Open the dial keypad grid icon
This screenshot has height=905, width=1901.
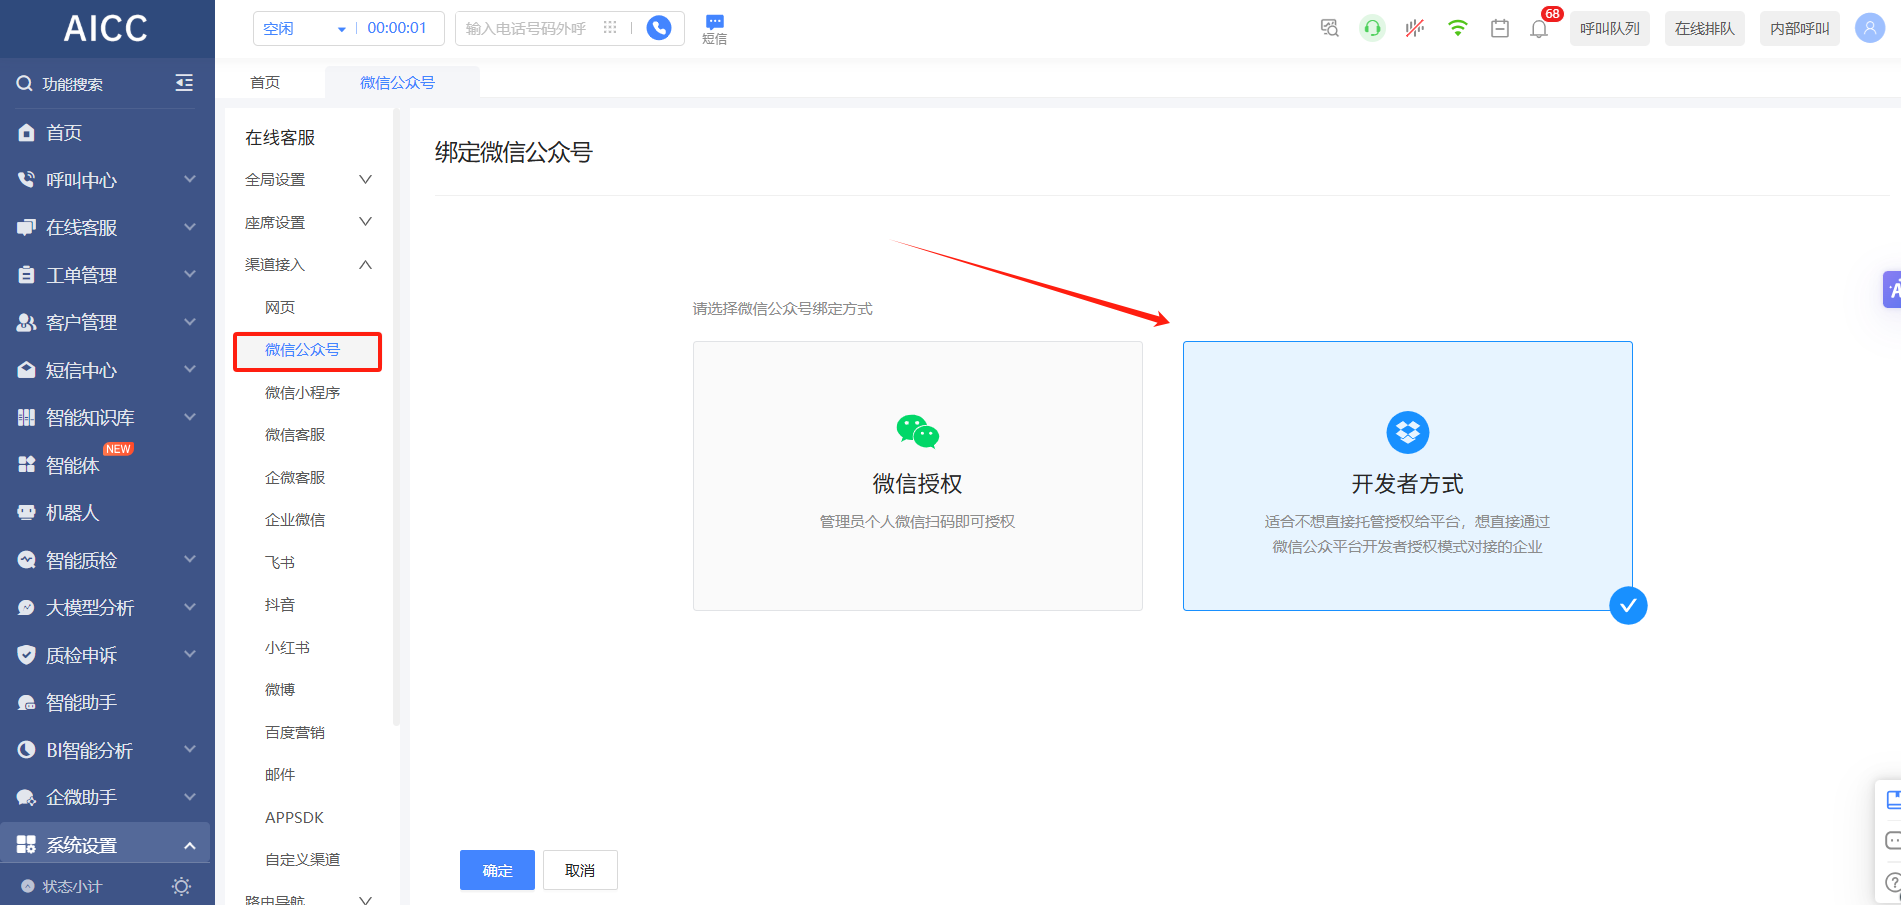click(610, 28)
